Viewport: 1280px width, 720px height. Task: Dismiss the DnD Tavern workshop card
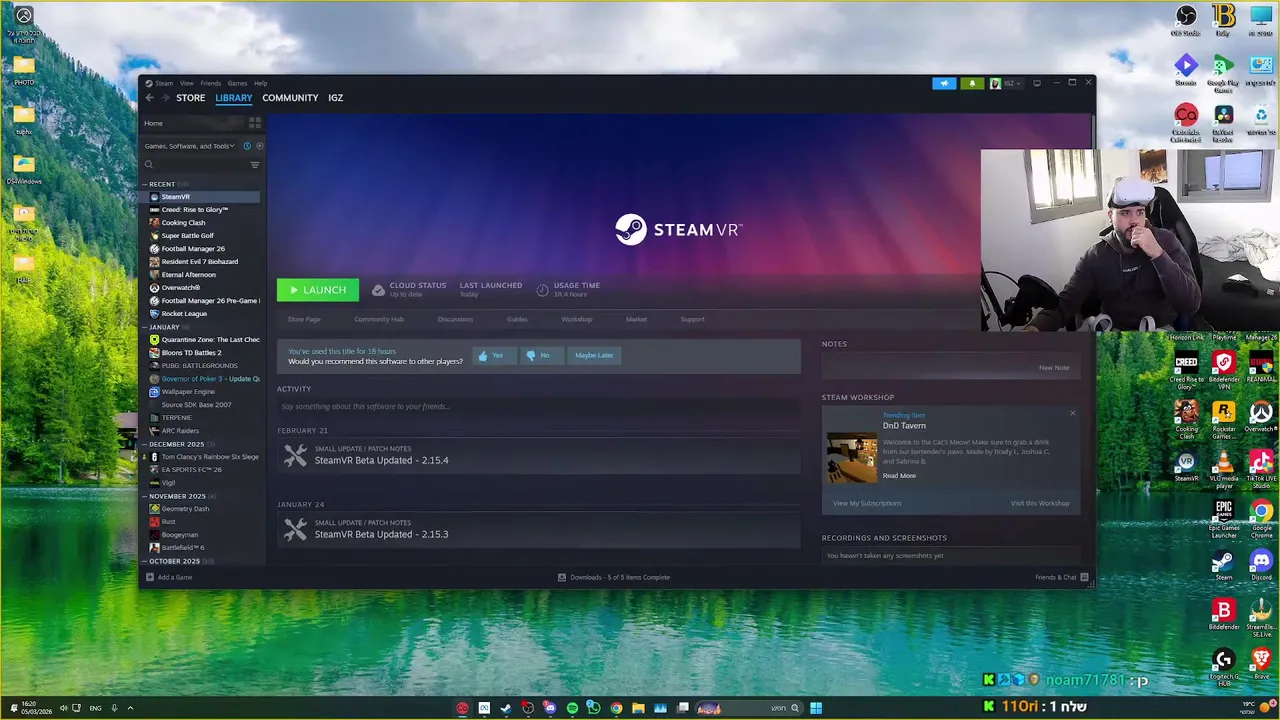click(x=1073, y=413)
